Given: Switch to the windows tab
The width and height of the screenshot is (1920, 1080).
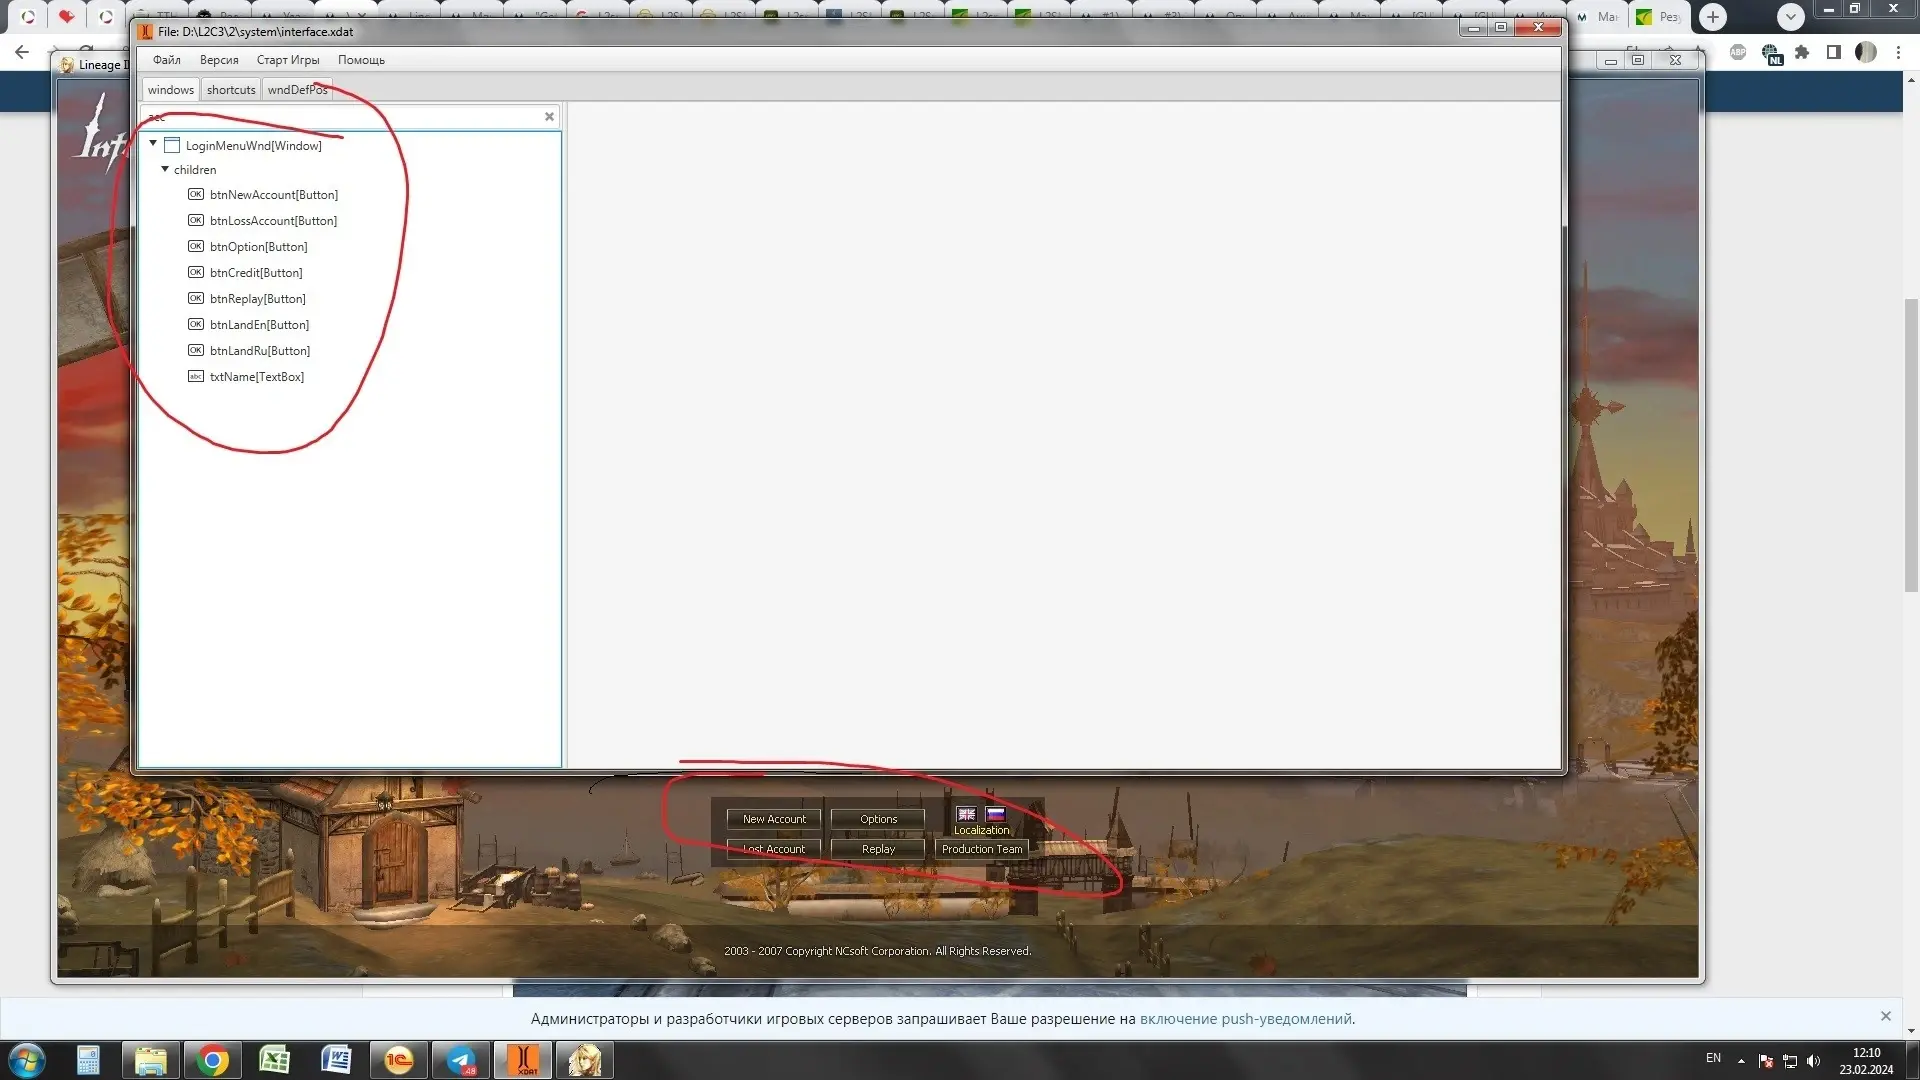Looking at the screenshot, I should click(x=170, y=88).
